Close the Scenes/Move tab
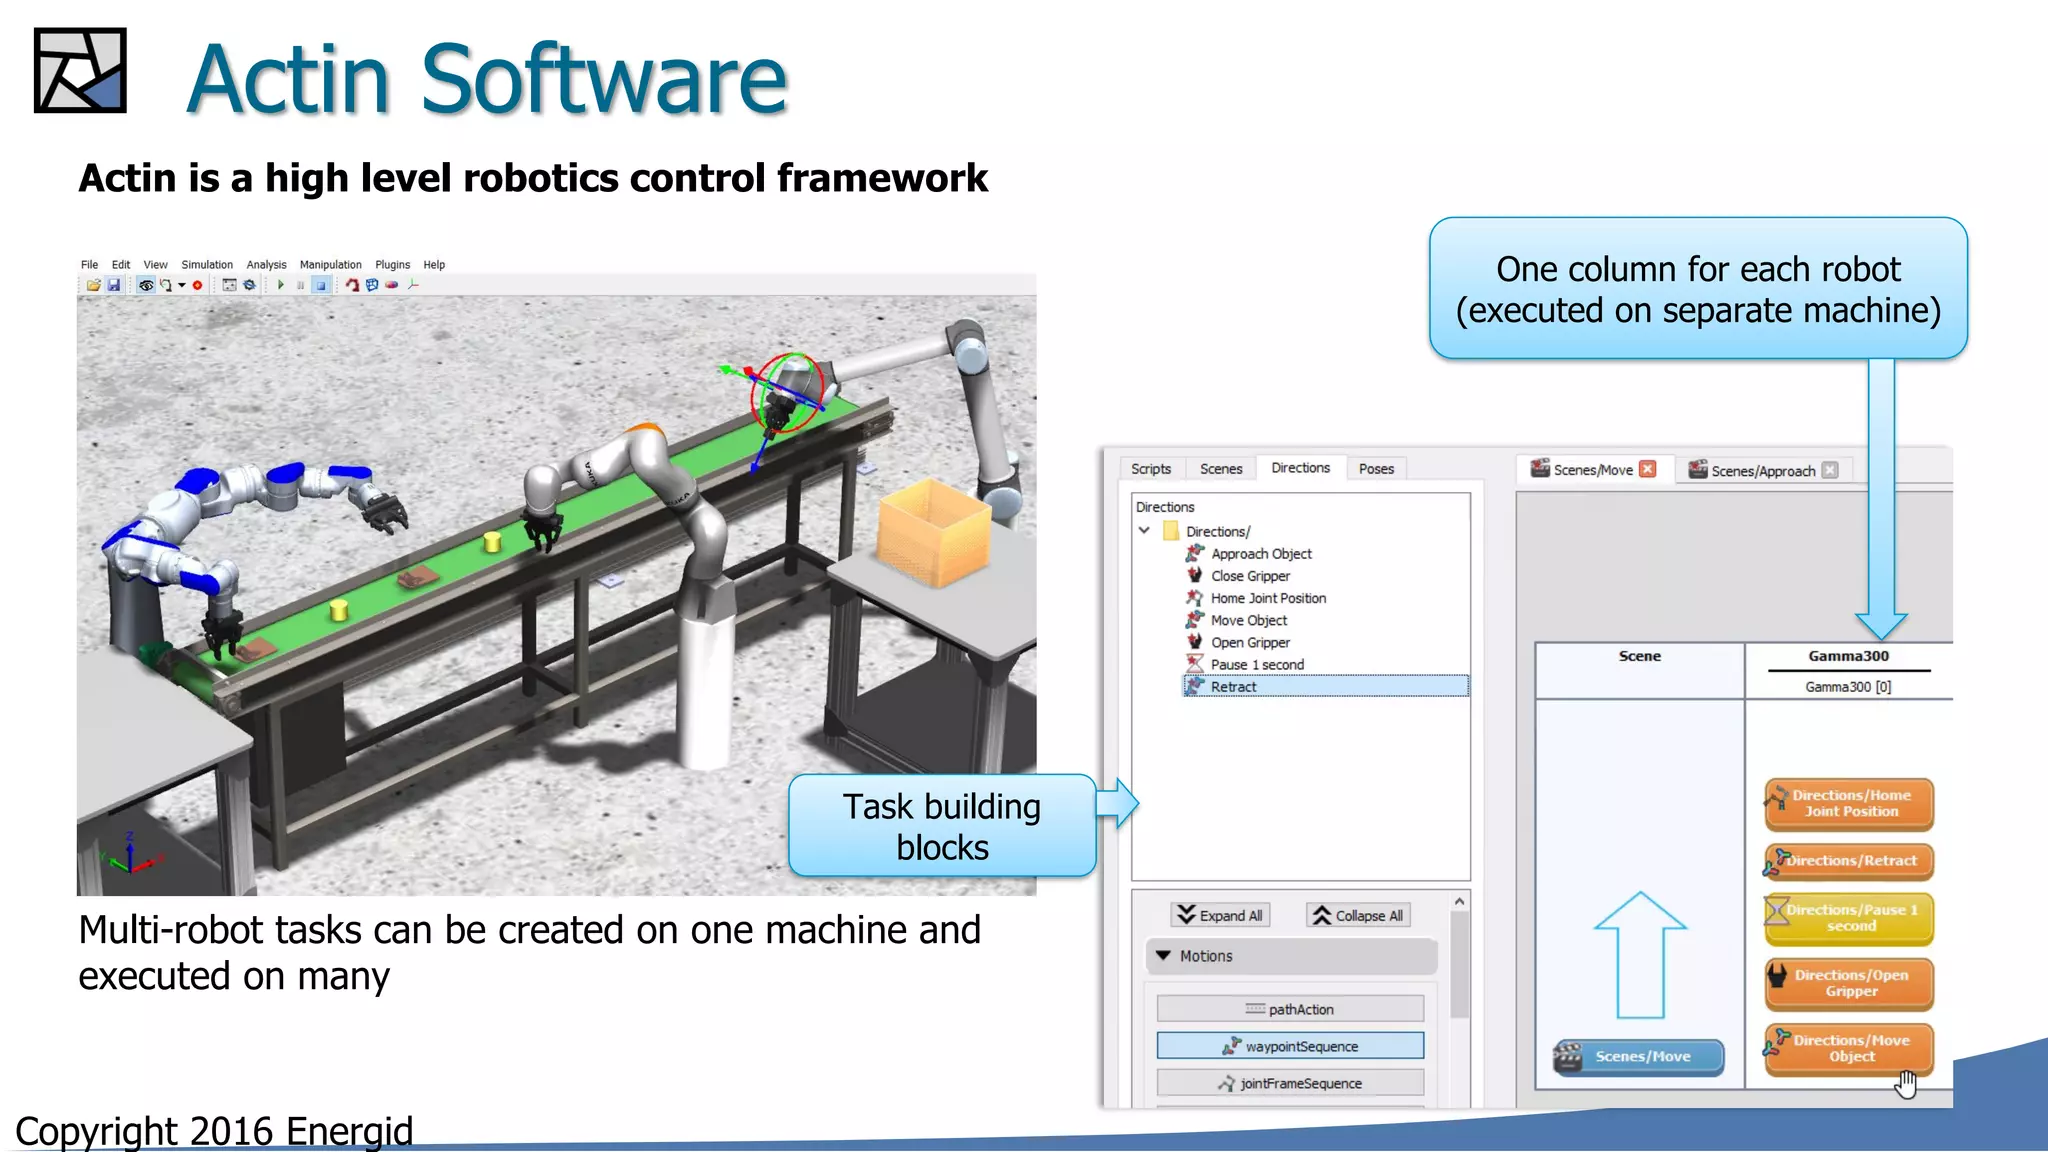This screenshot has height=1152, width=2048. (x=1648, y=469)
